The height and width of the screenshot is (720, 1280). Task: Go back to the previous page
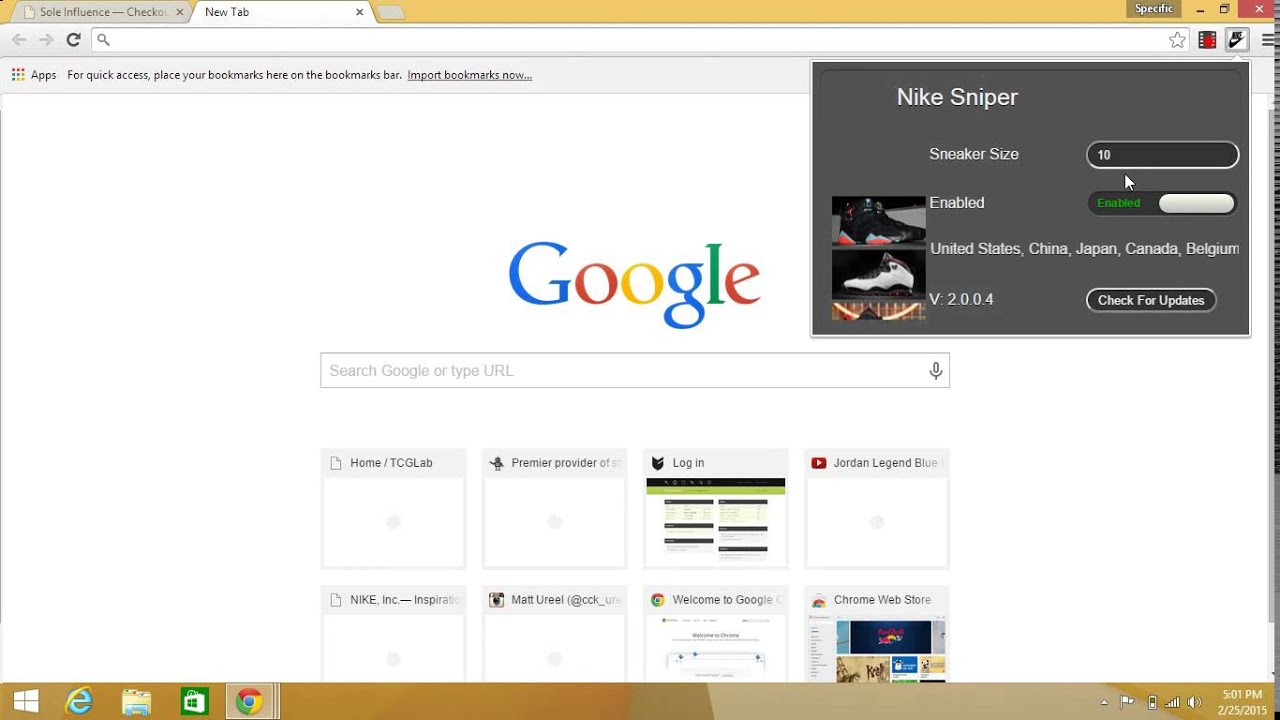coord(19,40)
